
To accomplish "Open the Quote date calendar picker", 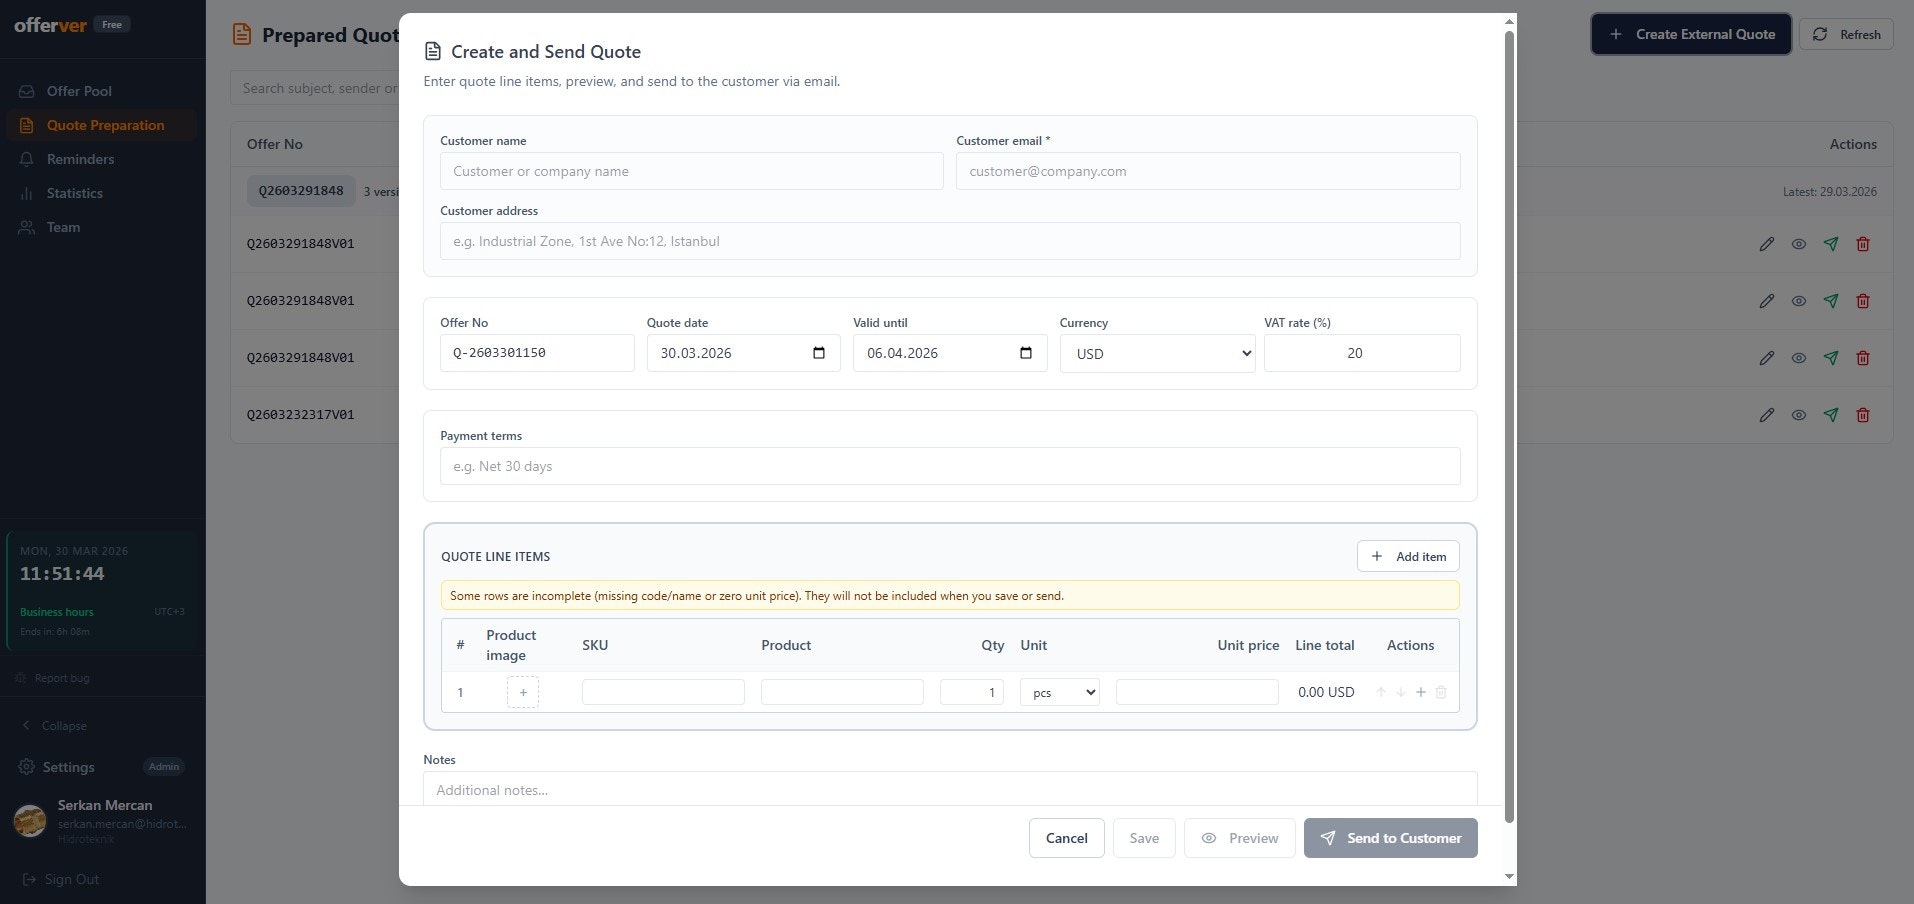I will coord(819,353).
